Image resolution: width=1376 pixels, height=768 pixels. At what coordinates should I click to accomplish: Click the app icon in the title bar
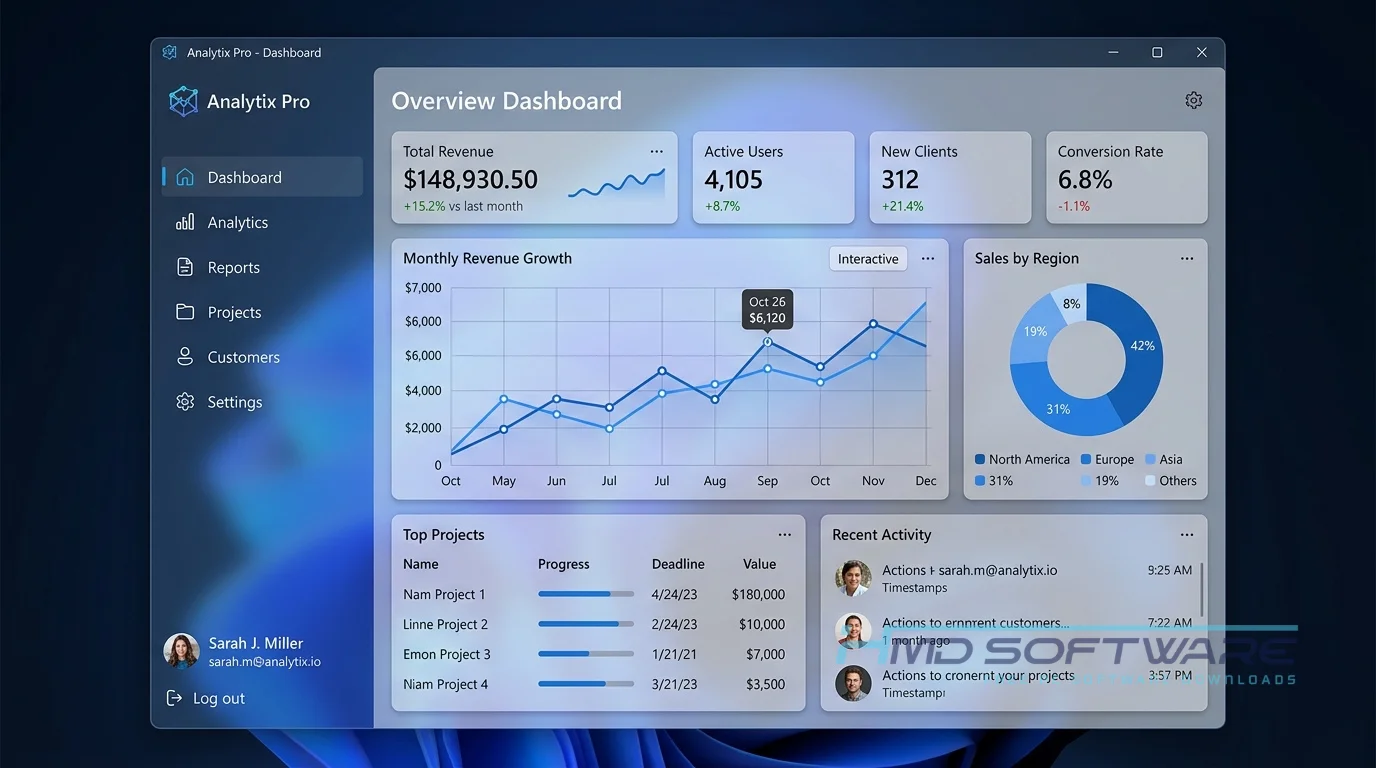click(x=170, y=52)
